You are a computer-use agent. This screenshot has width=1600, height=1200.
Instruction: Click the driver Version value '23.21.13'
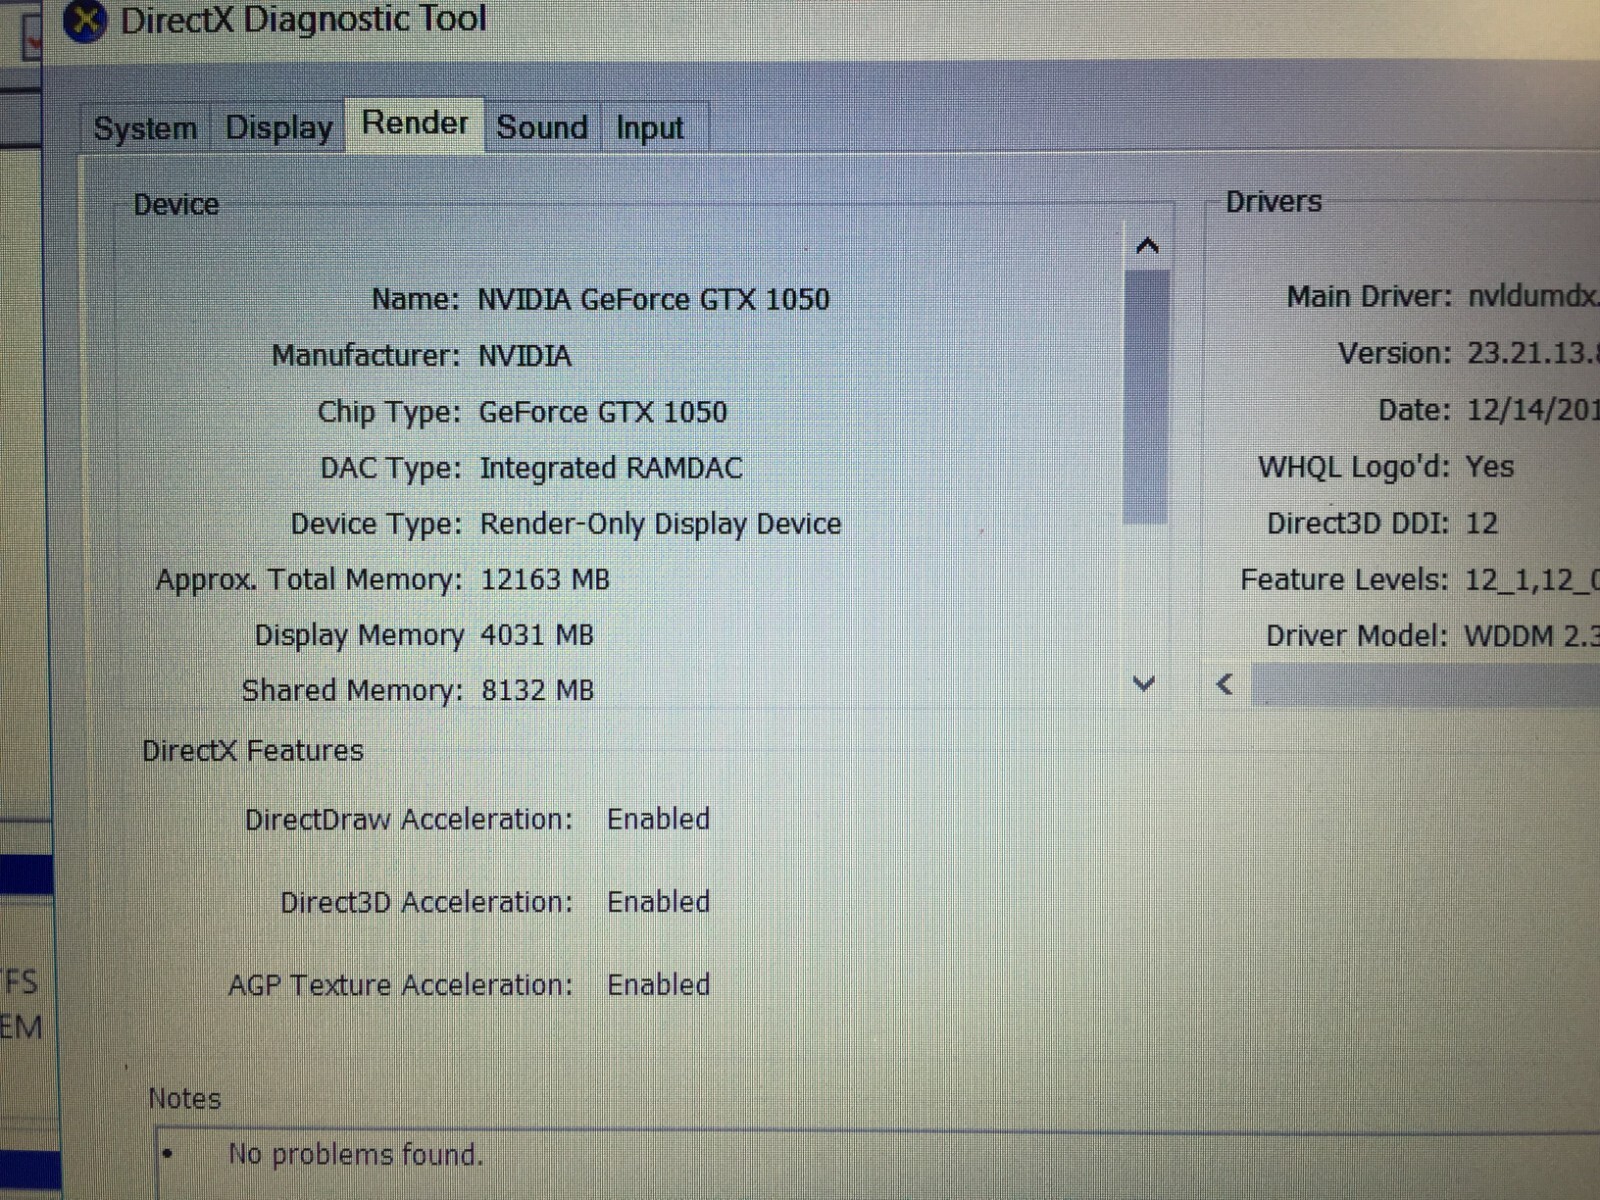pyautogui.click(x=1533, y=353)
